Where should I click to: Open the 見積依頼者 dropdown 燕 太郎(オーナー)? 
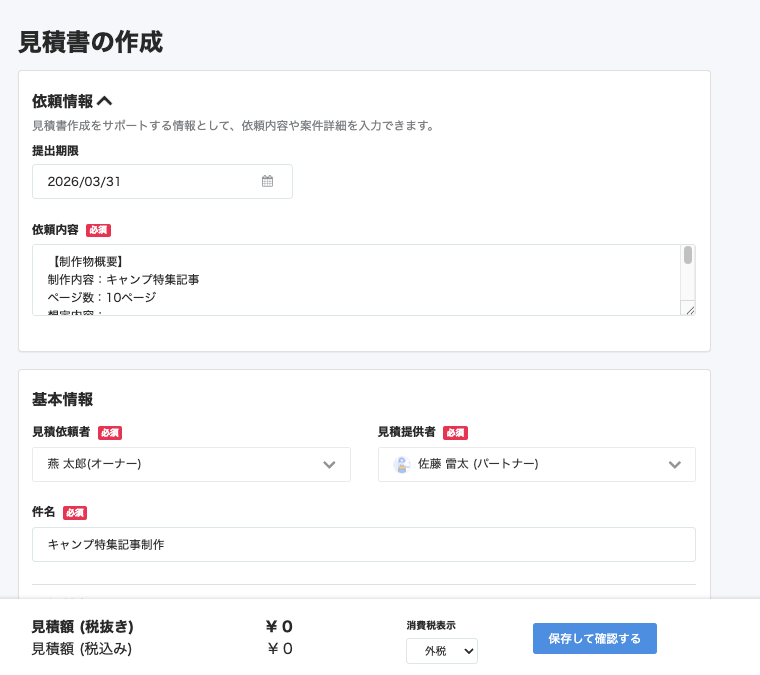(x=191, y=464)
